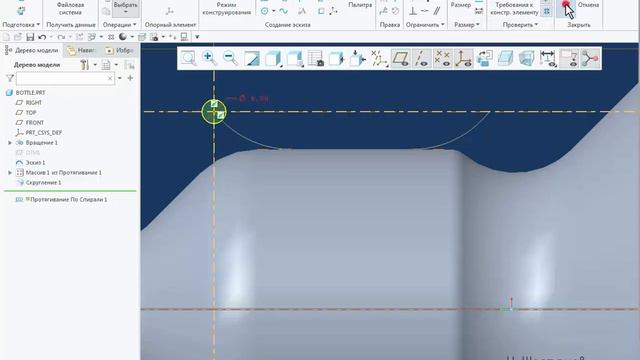Click the Zoom Out magnifier icon
The height and width of the screenshot is (360, 640).
(230, 59)
